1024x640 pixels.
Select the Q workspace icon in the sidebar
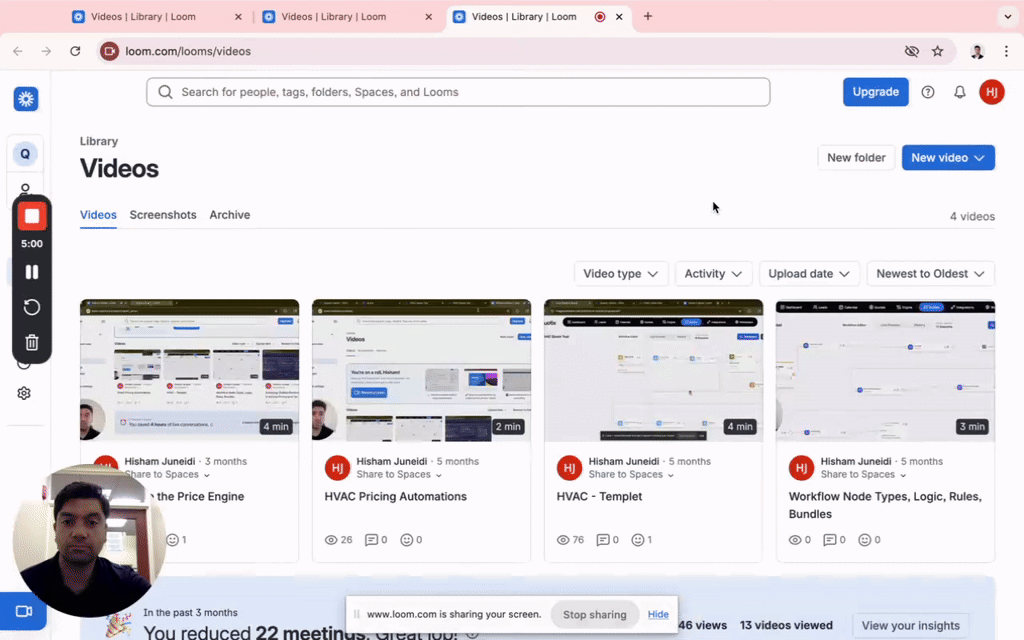pyautogui.click(x=25, y=154)
